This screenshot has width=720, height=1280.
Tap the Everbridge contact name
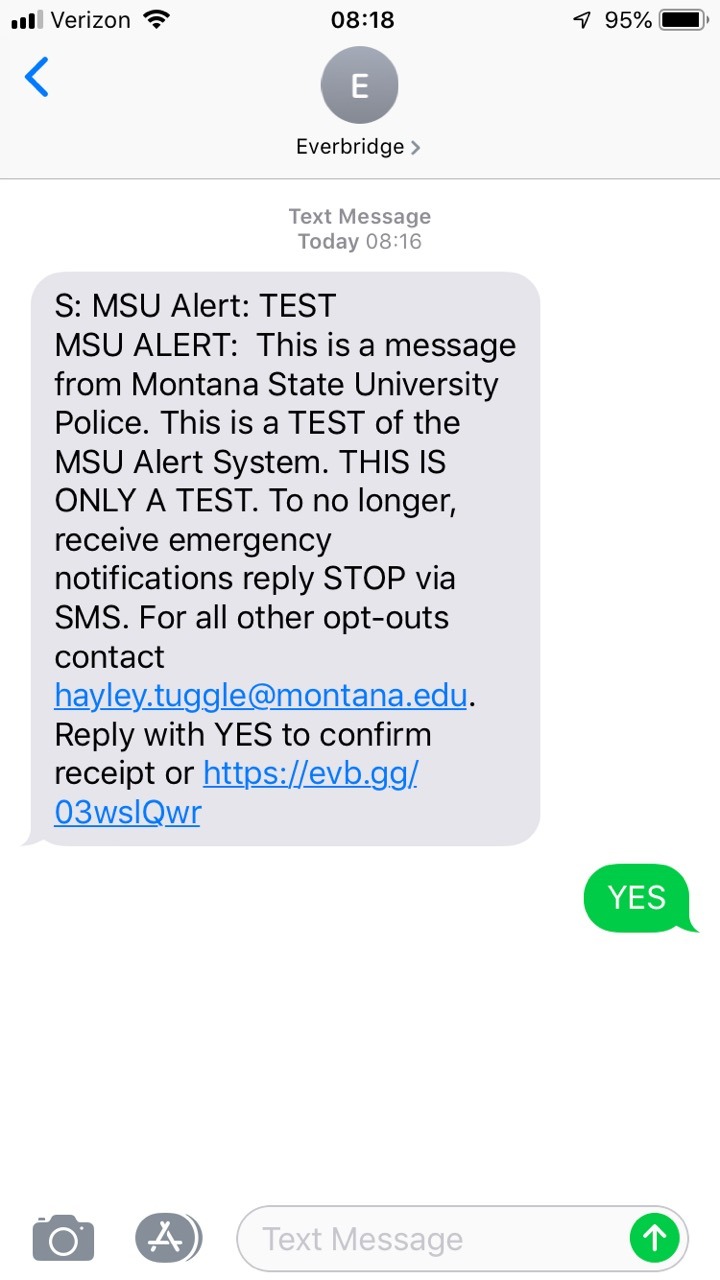click(x=350, y=147)
